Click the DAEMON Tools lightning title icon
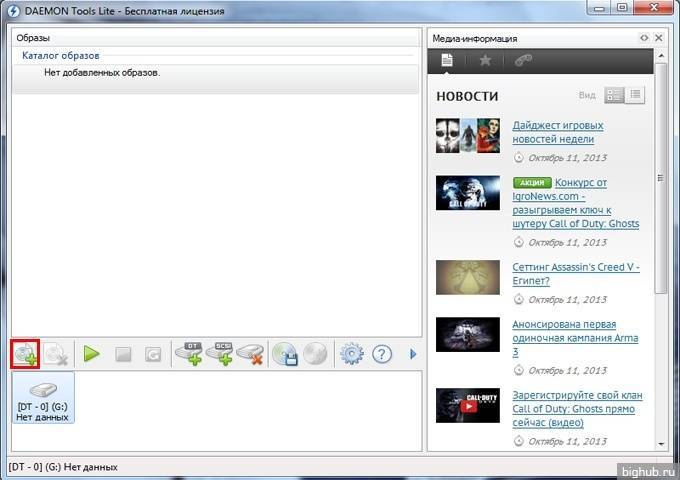The image size is (680, 480). tap(13, 10)
